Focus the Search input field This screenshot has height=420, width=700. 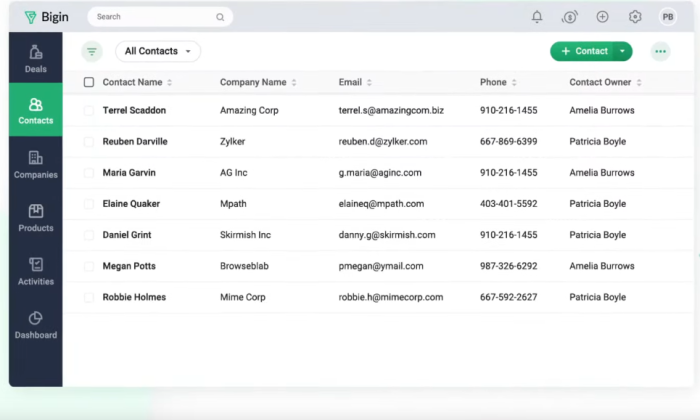pyautogui.click(x=154, y=17)
